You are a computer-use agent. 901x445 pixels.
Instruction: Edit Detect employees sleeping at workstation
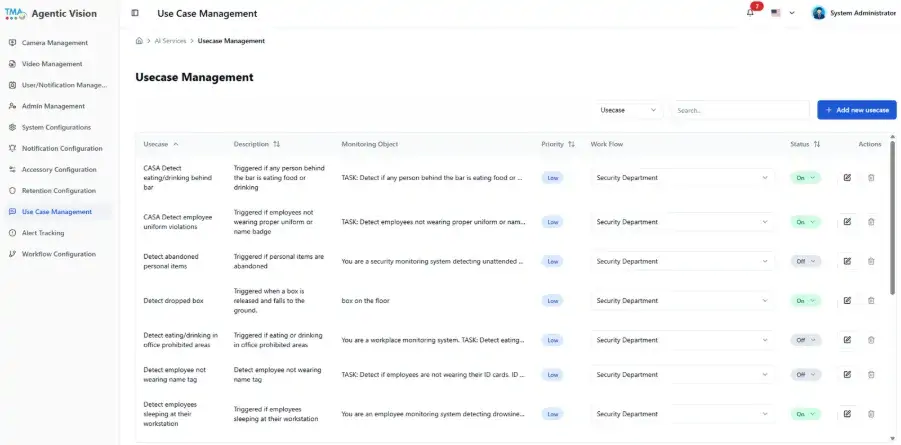coord(847,413)
